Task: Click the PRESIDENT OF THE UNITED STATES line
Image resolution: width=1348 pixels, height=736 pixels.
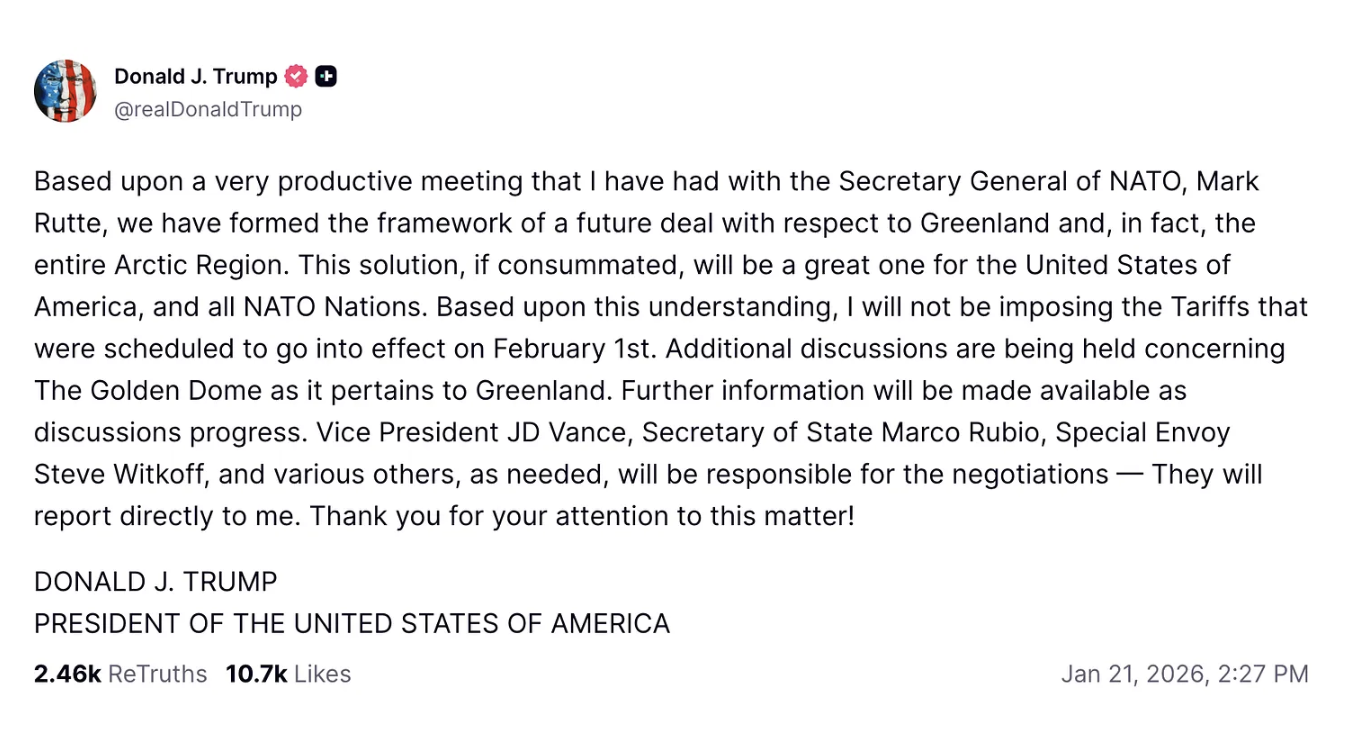Action: pos(352,624)
